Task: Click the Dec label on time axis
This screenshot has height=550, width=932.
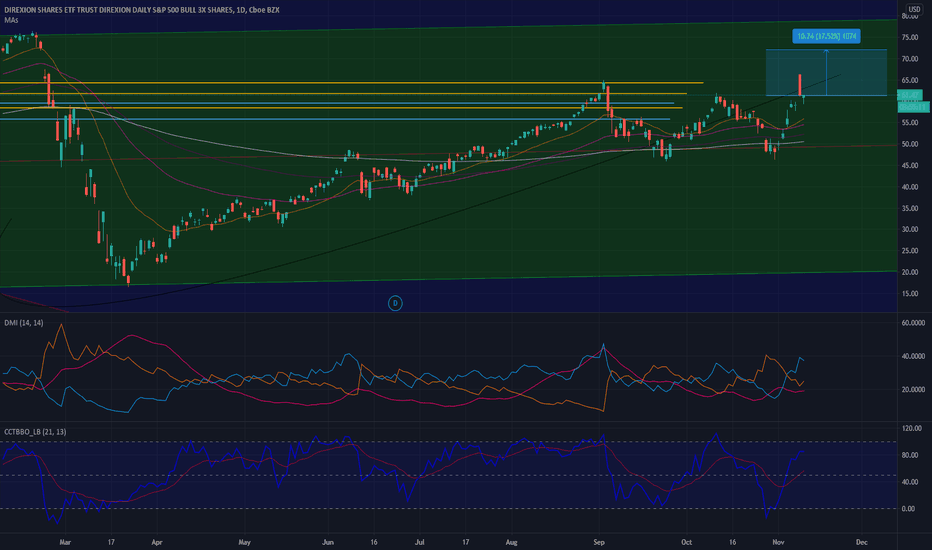Action: (x=861, y=542)
